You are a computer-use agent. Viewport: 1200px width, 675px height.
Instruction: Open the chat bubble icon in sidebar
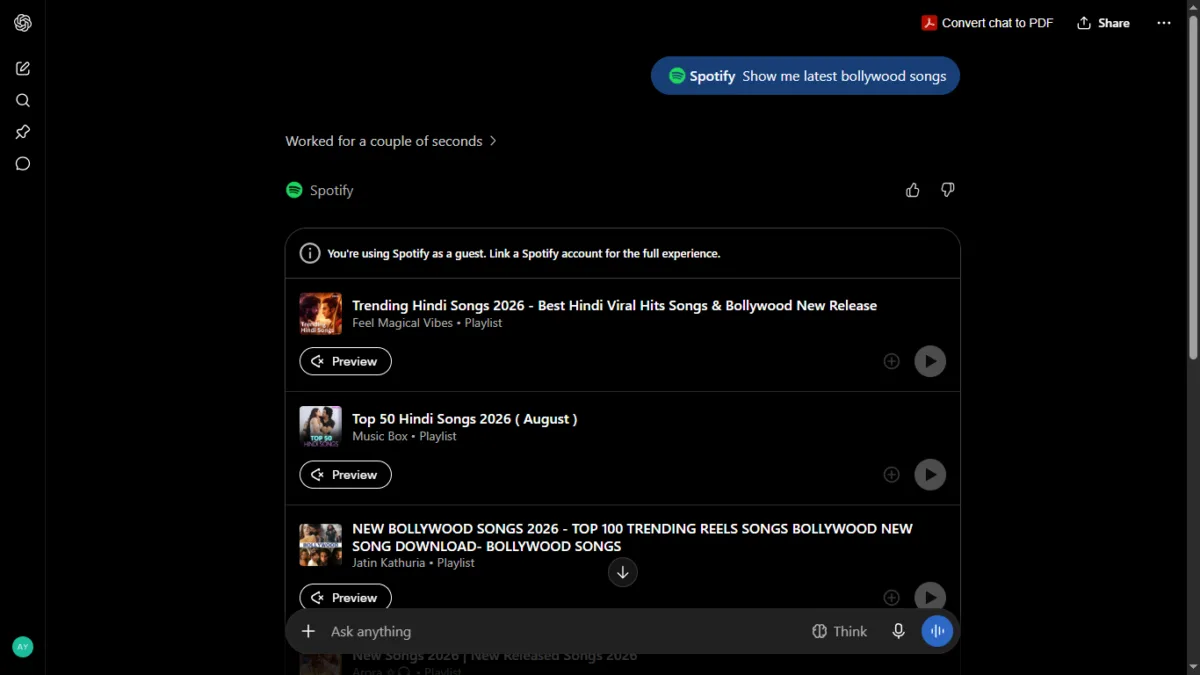click(23, 164)
